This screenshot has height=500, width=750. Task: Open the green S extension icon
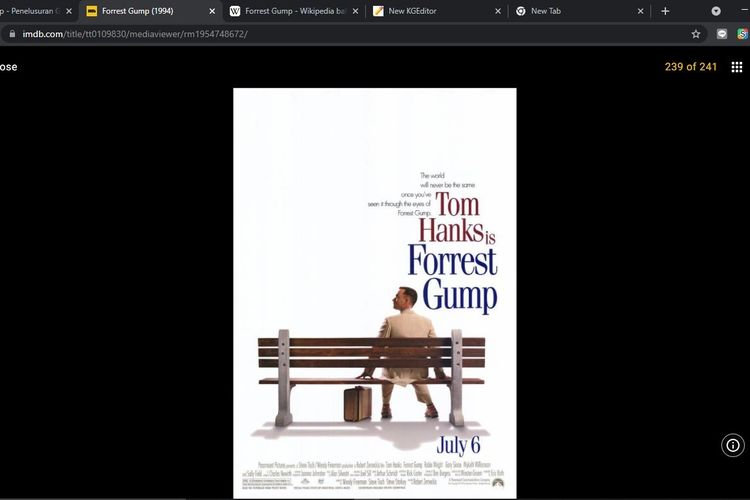pyautogui.click(x=743, y=33)
